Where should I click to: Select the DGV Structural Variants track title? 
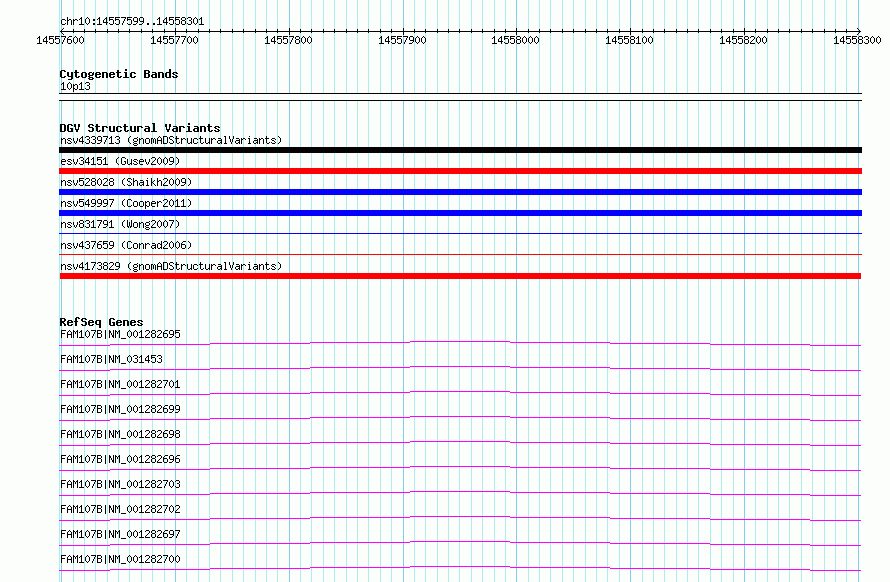coord(140,128)
